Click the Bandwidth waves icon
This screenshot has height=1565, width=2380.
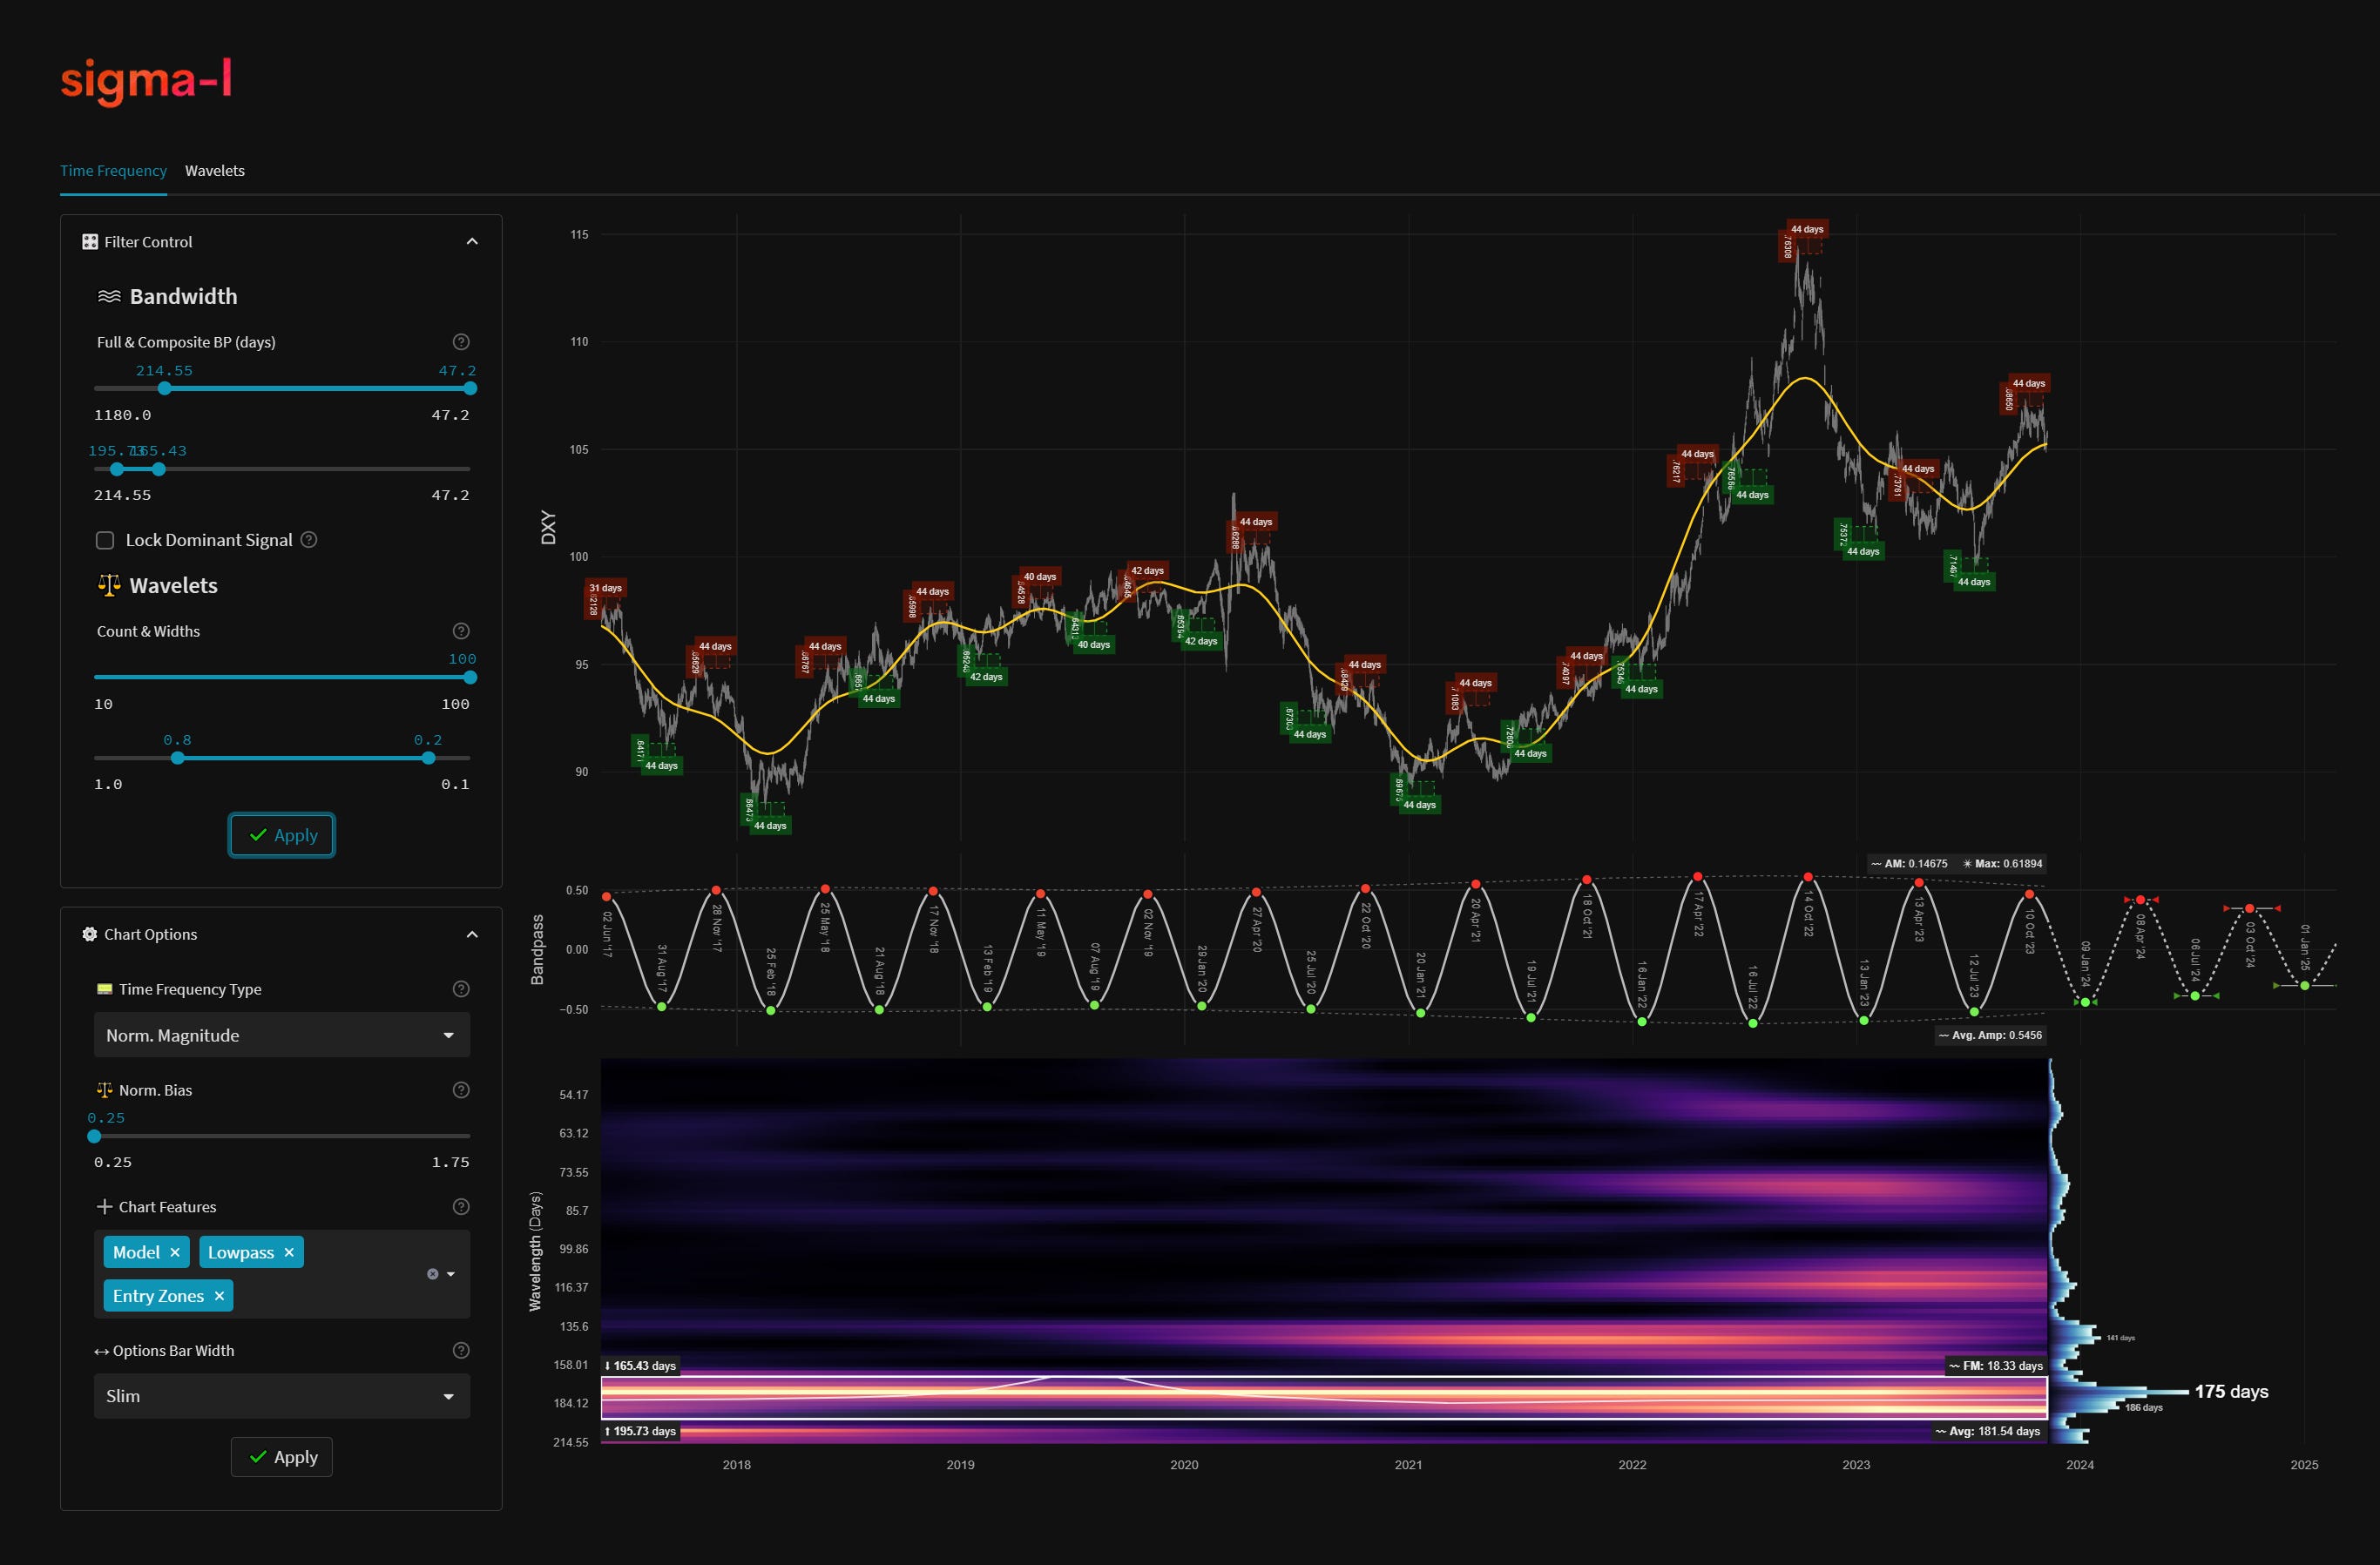click(x=109, y=296)
